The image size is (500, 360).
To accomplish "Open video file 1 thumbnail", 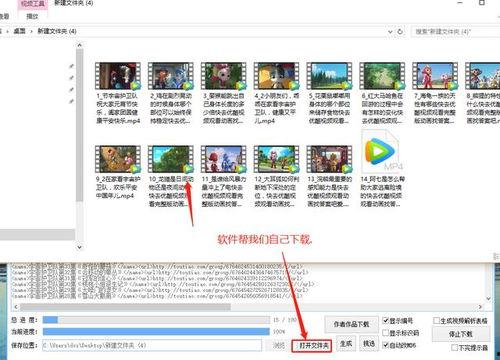I will tap(118, 76).
